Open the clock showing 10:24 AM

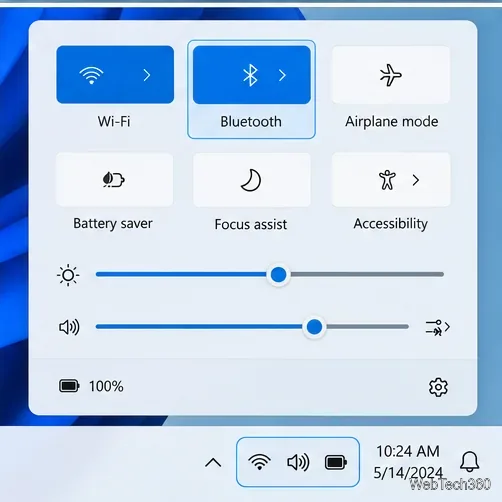[408, 451]
